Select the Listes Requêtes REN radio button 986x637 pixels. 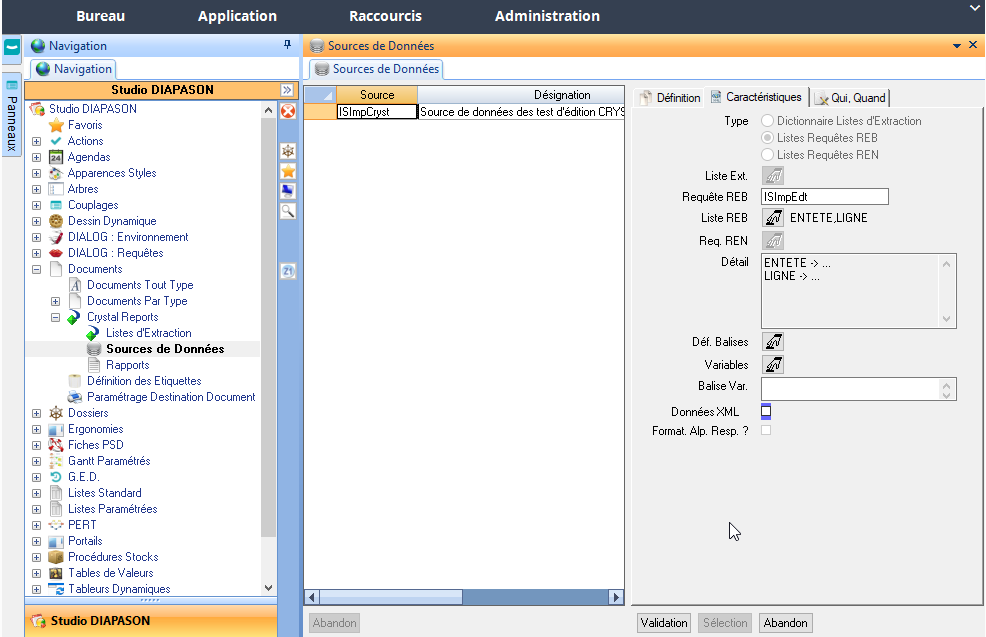(767, 155)
